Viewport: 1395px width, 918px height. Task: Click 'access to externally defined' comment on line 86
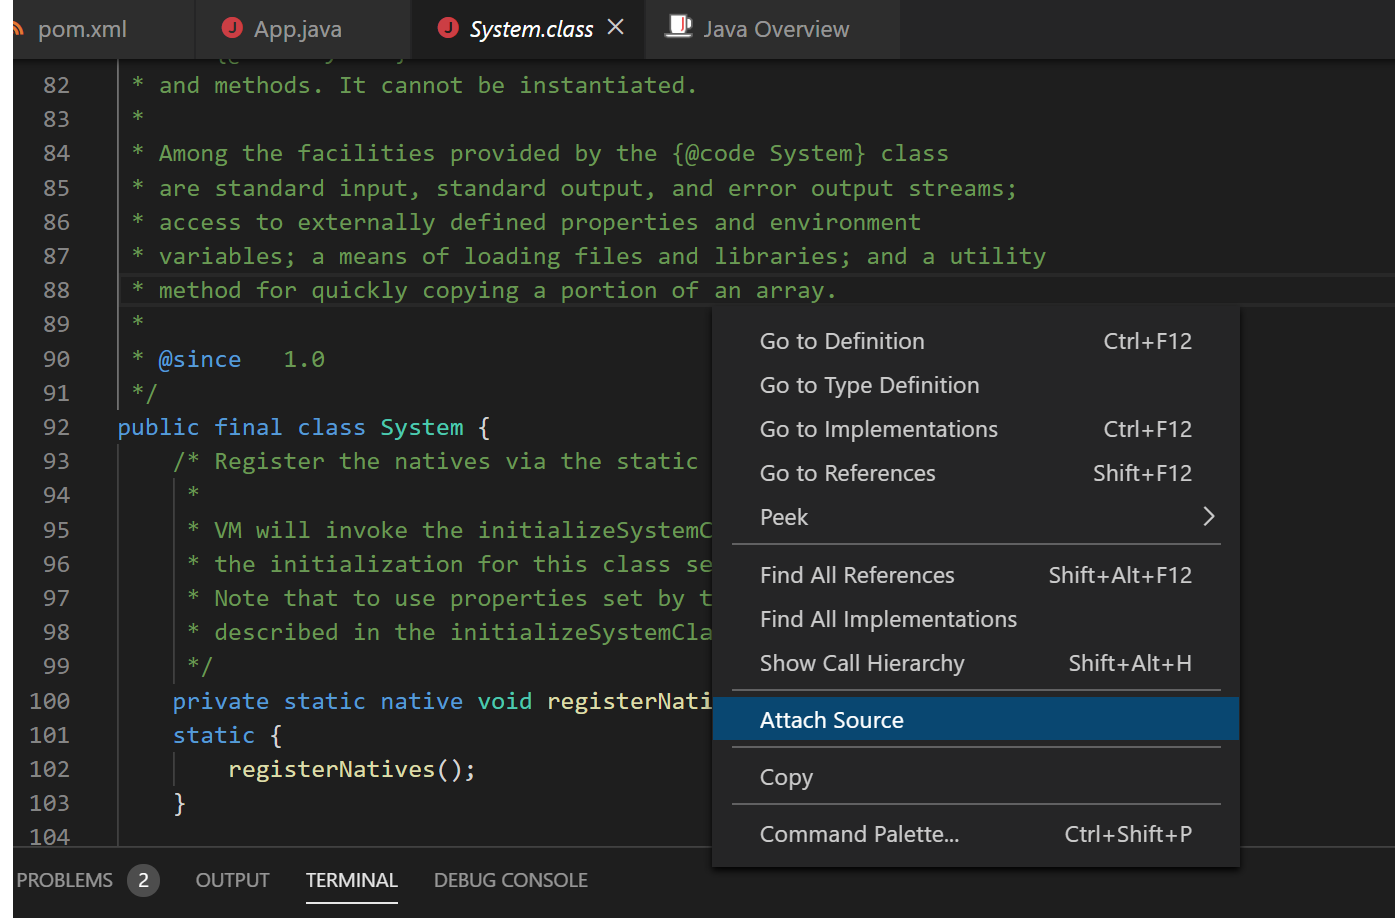pos(526,222)
